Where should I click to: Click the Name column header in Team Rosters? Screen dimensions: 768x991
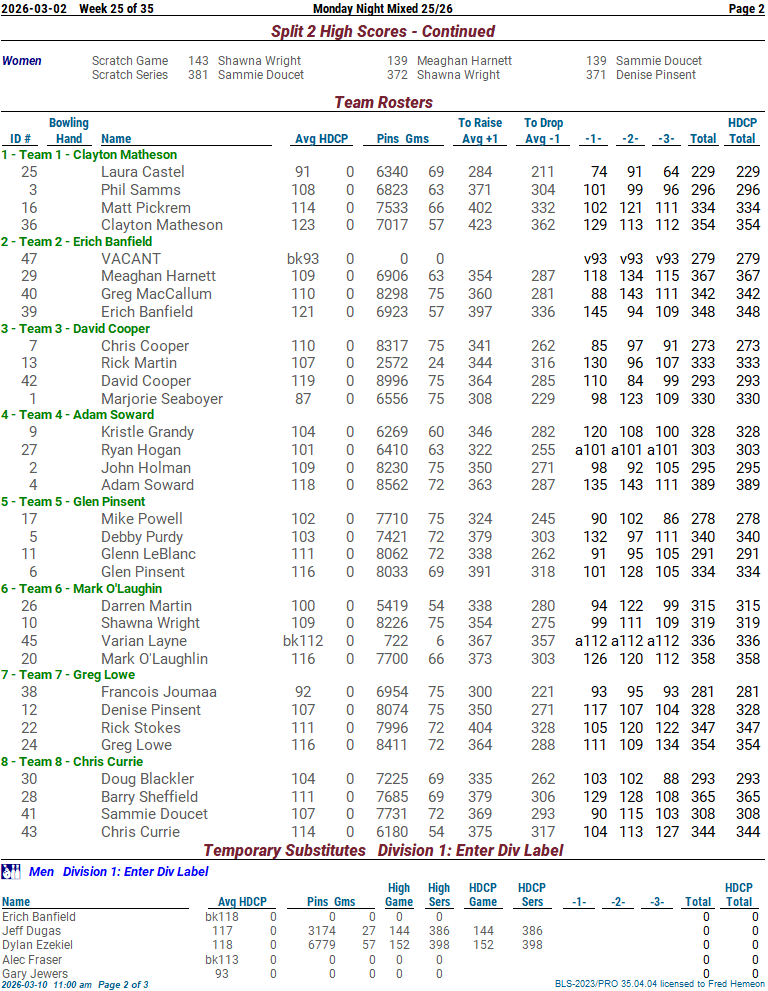[x=116, y=139]
